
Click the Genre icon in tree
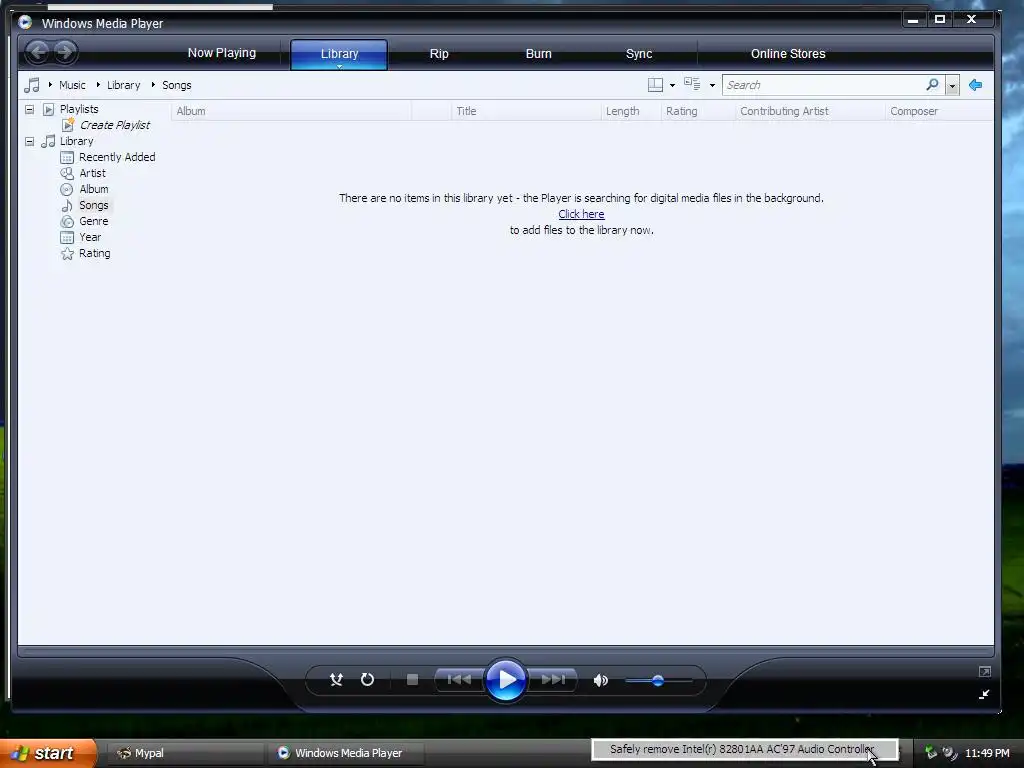(x=67, y=221)
